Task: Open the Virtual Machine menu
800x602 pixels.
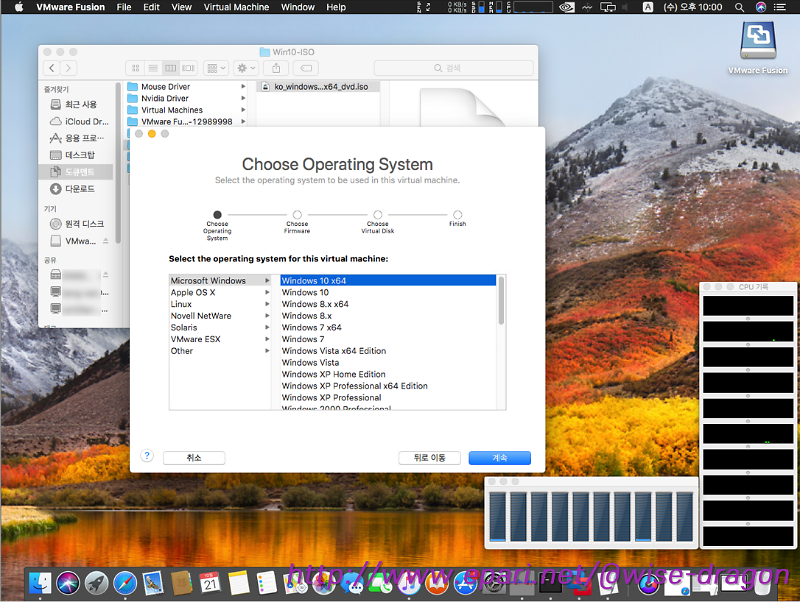Action: (x=236, y=7)
